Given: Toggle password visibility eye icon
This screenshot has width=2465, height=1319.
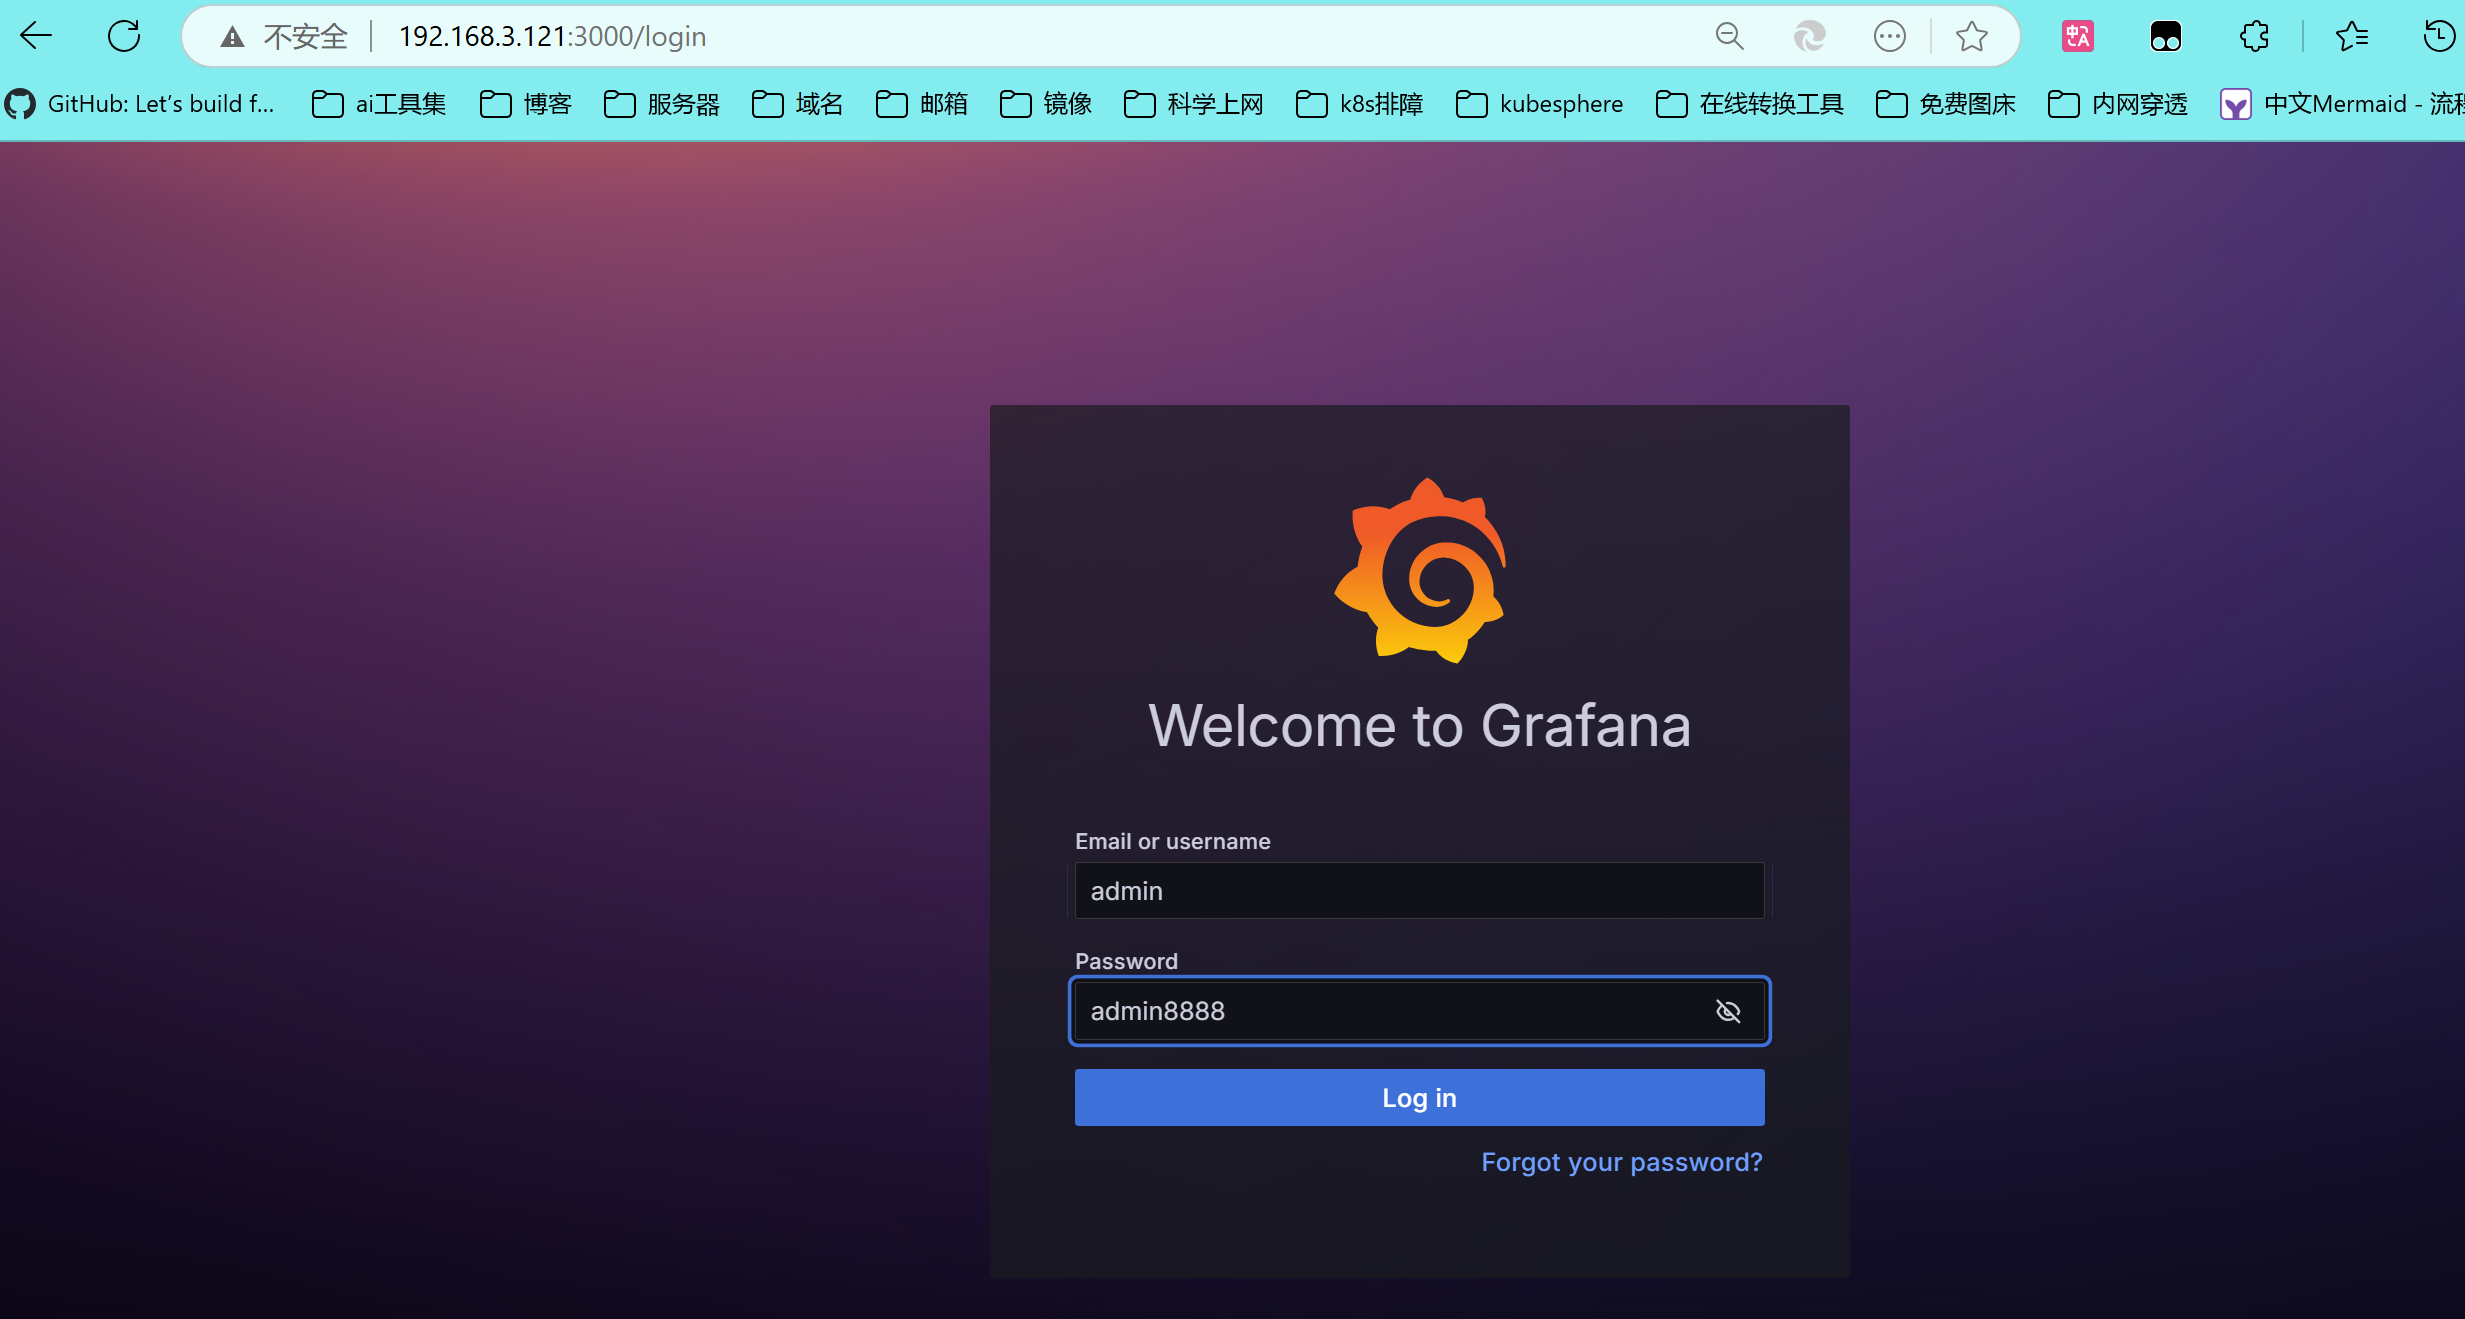Looking at the screenshot, I should pos(1728,1011).
